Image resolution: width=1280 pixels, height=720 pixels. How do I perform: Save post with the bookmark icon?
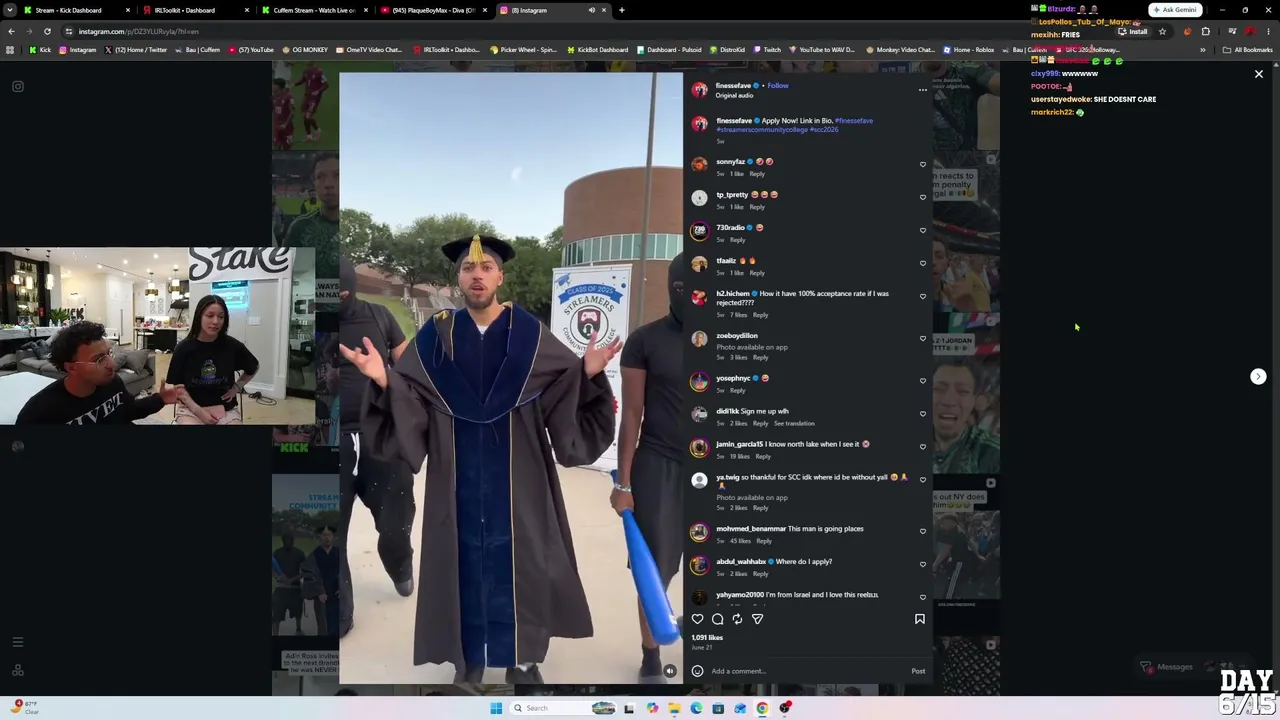(x=920, y=619)
